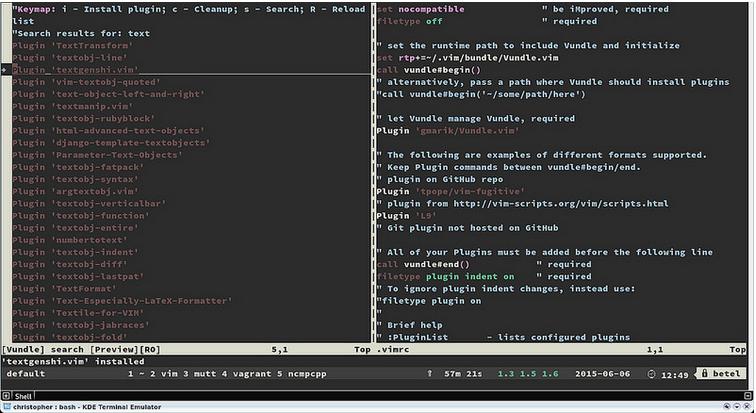Screen dimensions: 756x413
Task: Click Plugin 'numbertotext' line
Action: click(70, 240)
